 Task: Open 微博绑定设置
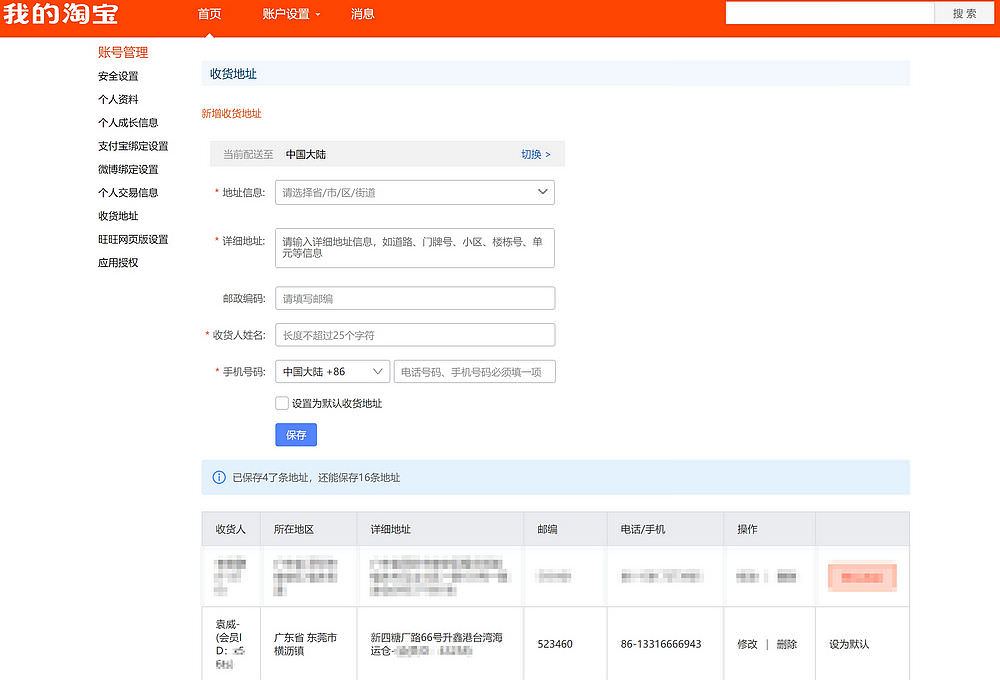(x=128, y=169)
